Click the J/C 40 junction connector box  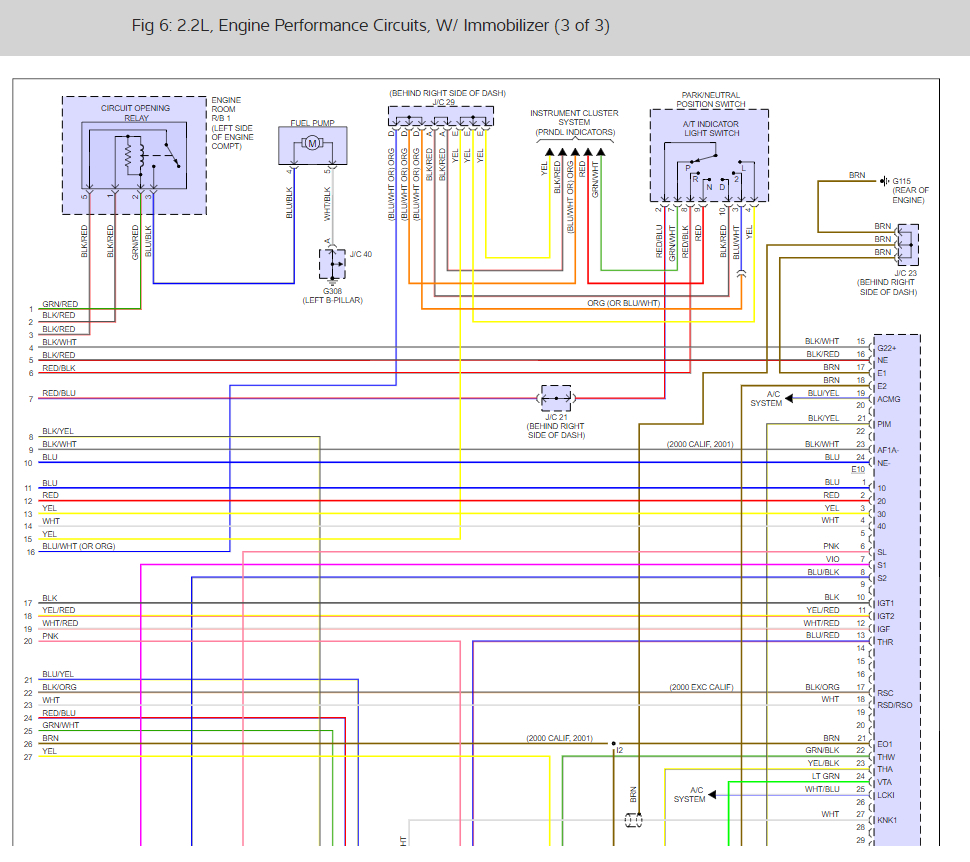coord(333,264)
